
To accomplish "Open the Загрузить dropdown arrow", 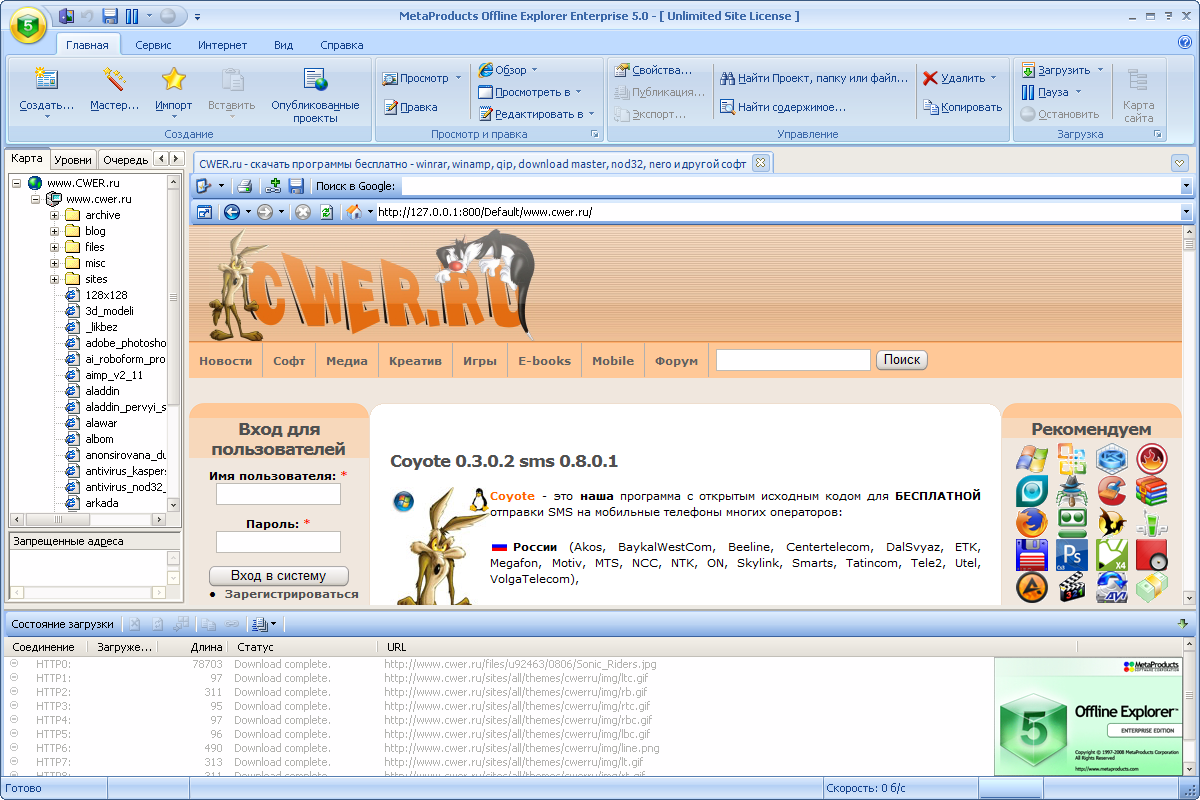I will pyautogui.click(x=1100, y=70).
